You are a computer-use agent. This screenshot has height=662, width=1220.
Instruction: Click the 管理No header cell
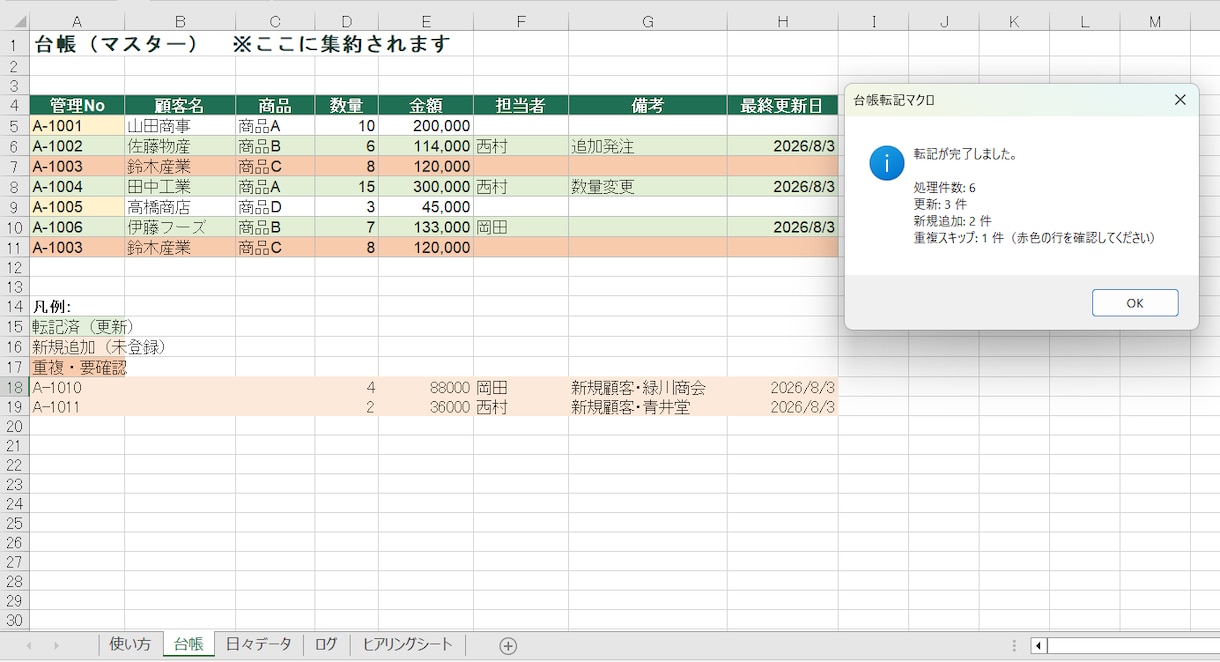[x=77, y=106]
